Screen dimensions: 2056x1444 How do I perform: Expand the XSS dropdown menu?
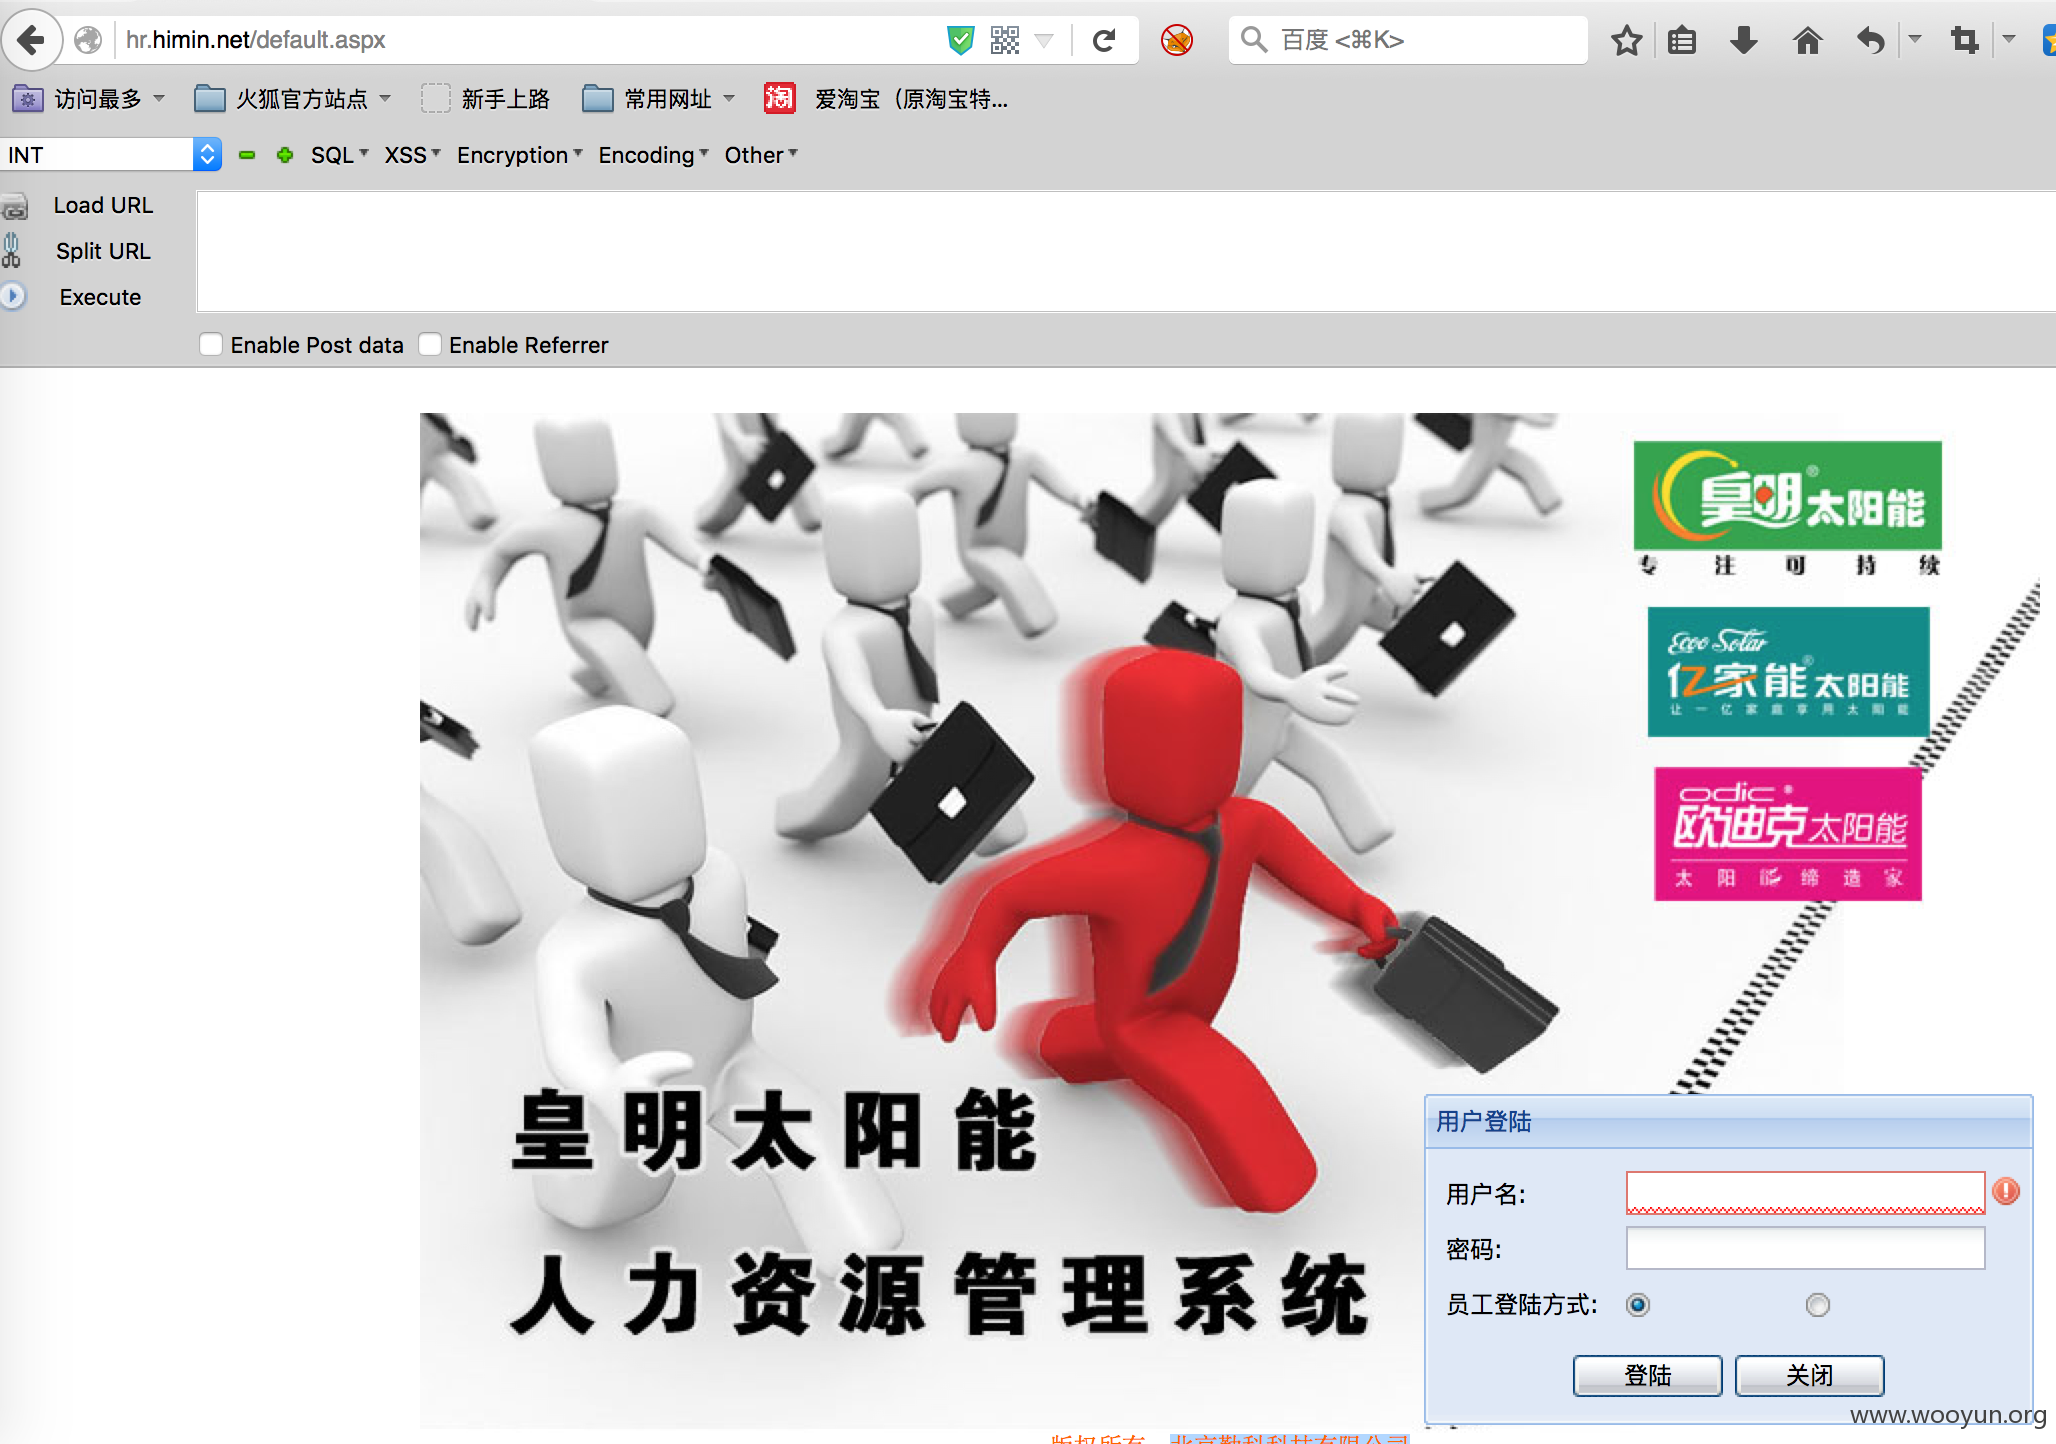coord(412,155)
